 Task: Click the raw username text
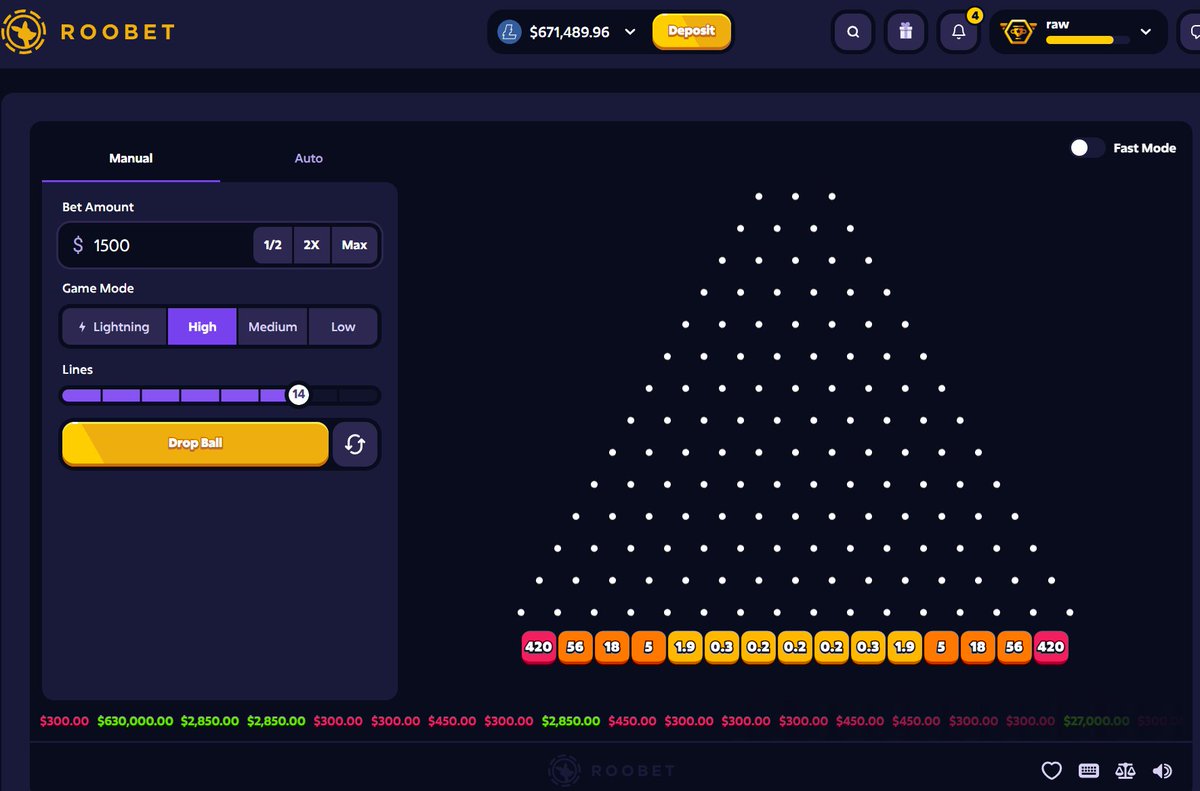click(1057, 24)
